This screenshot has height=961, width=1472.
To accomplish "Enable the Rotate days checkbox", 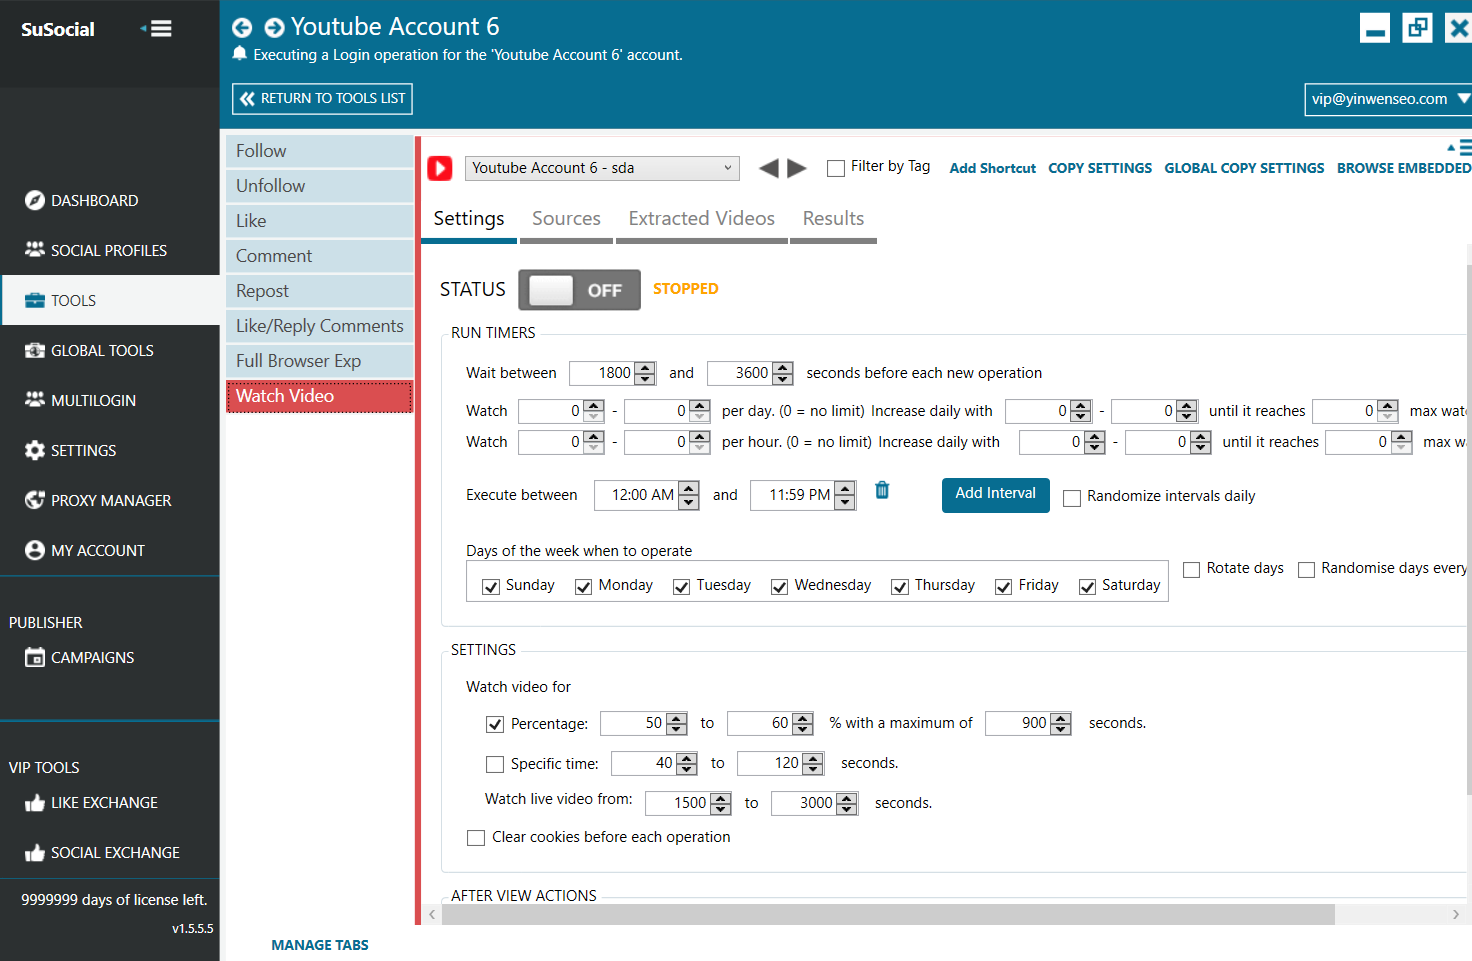I will pos(1191,570).
